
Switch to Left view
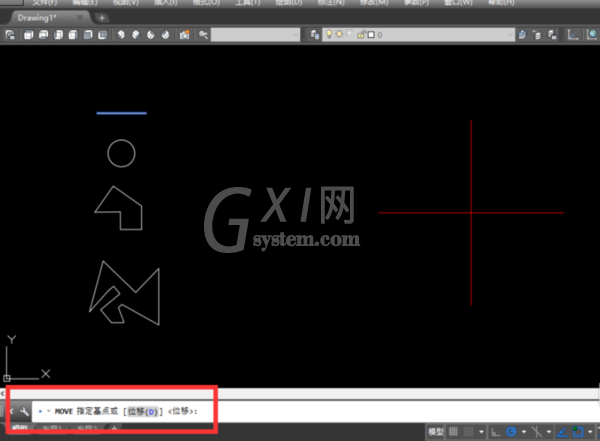[x=59, y=35]
